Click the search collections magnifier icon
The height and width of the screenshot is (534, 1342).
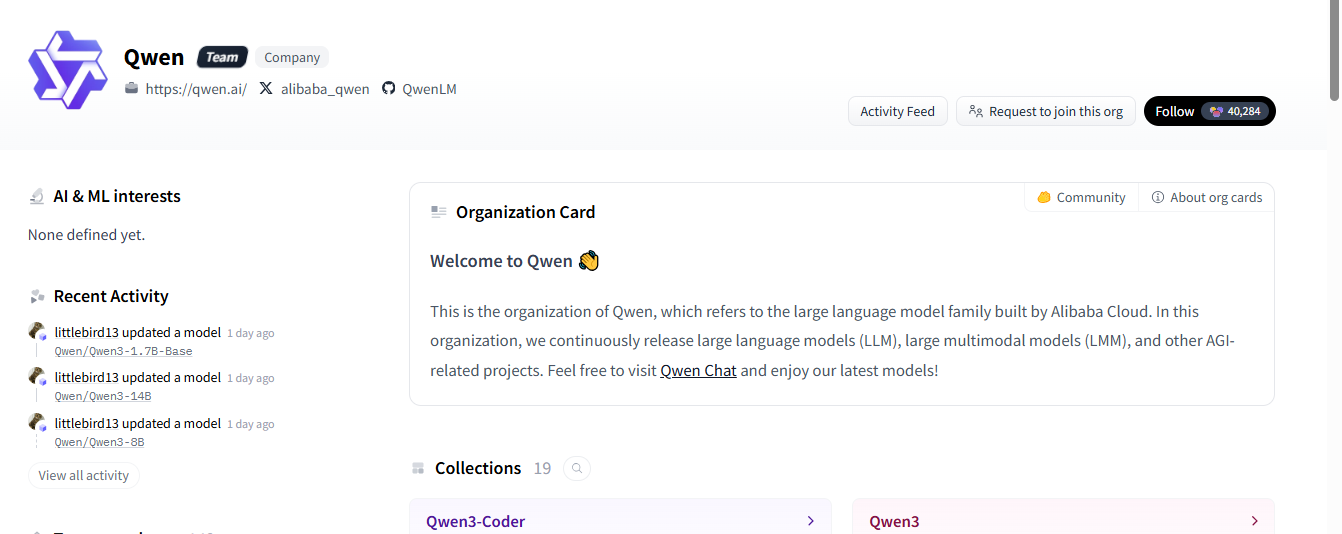(577, 468)
